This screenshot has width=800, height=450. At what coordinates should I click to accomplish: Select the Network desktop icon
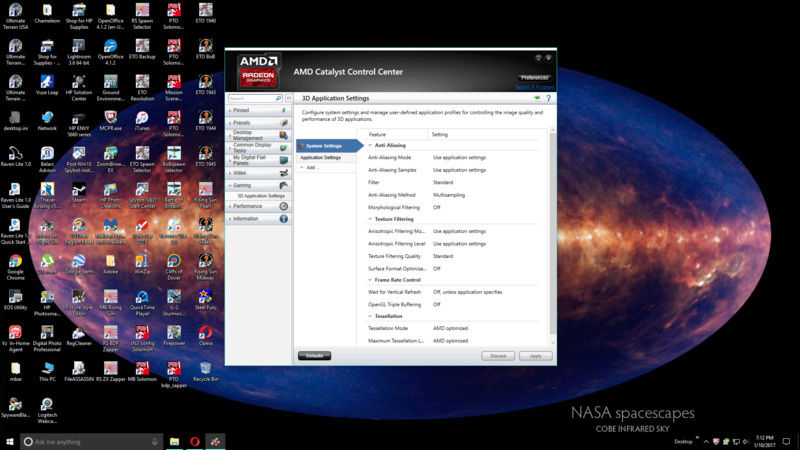click(47, 121)
